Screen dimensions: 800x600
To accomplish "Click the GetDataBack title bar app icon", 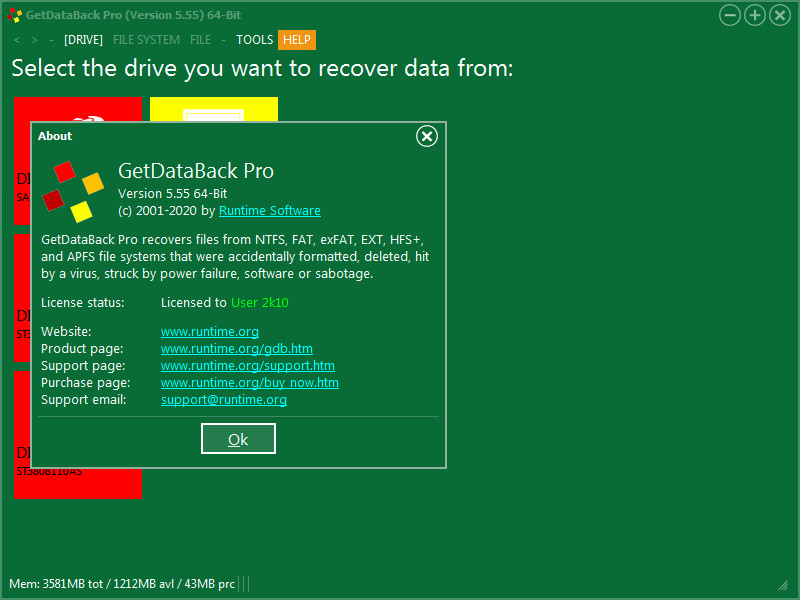I will click(x=14, y=15).
